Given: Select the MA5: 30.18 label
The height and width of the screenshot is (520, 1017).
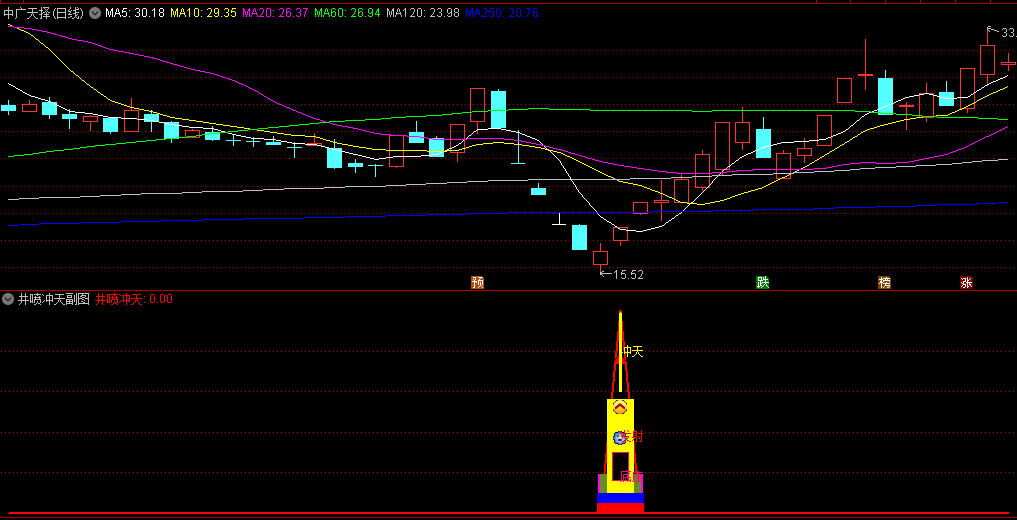Looking at the screenshot, I should pos(134,13).
